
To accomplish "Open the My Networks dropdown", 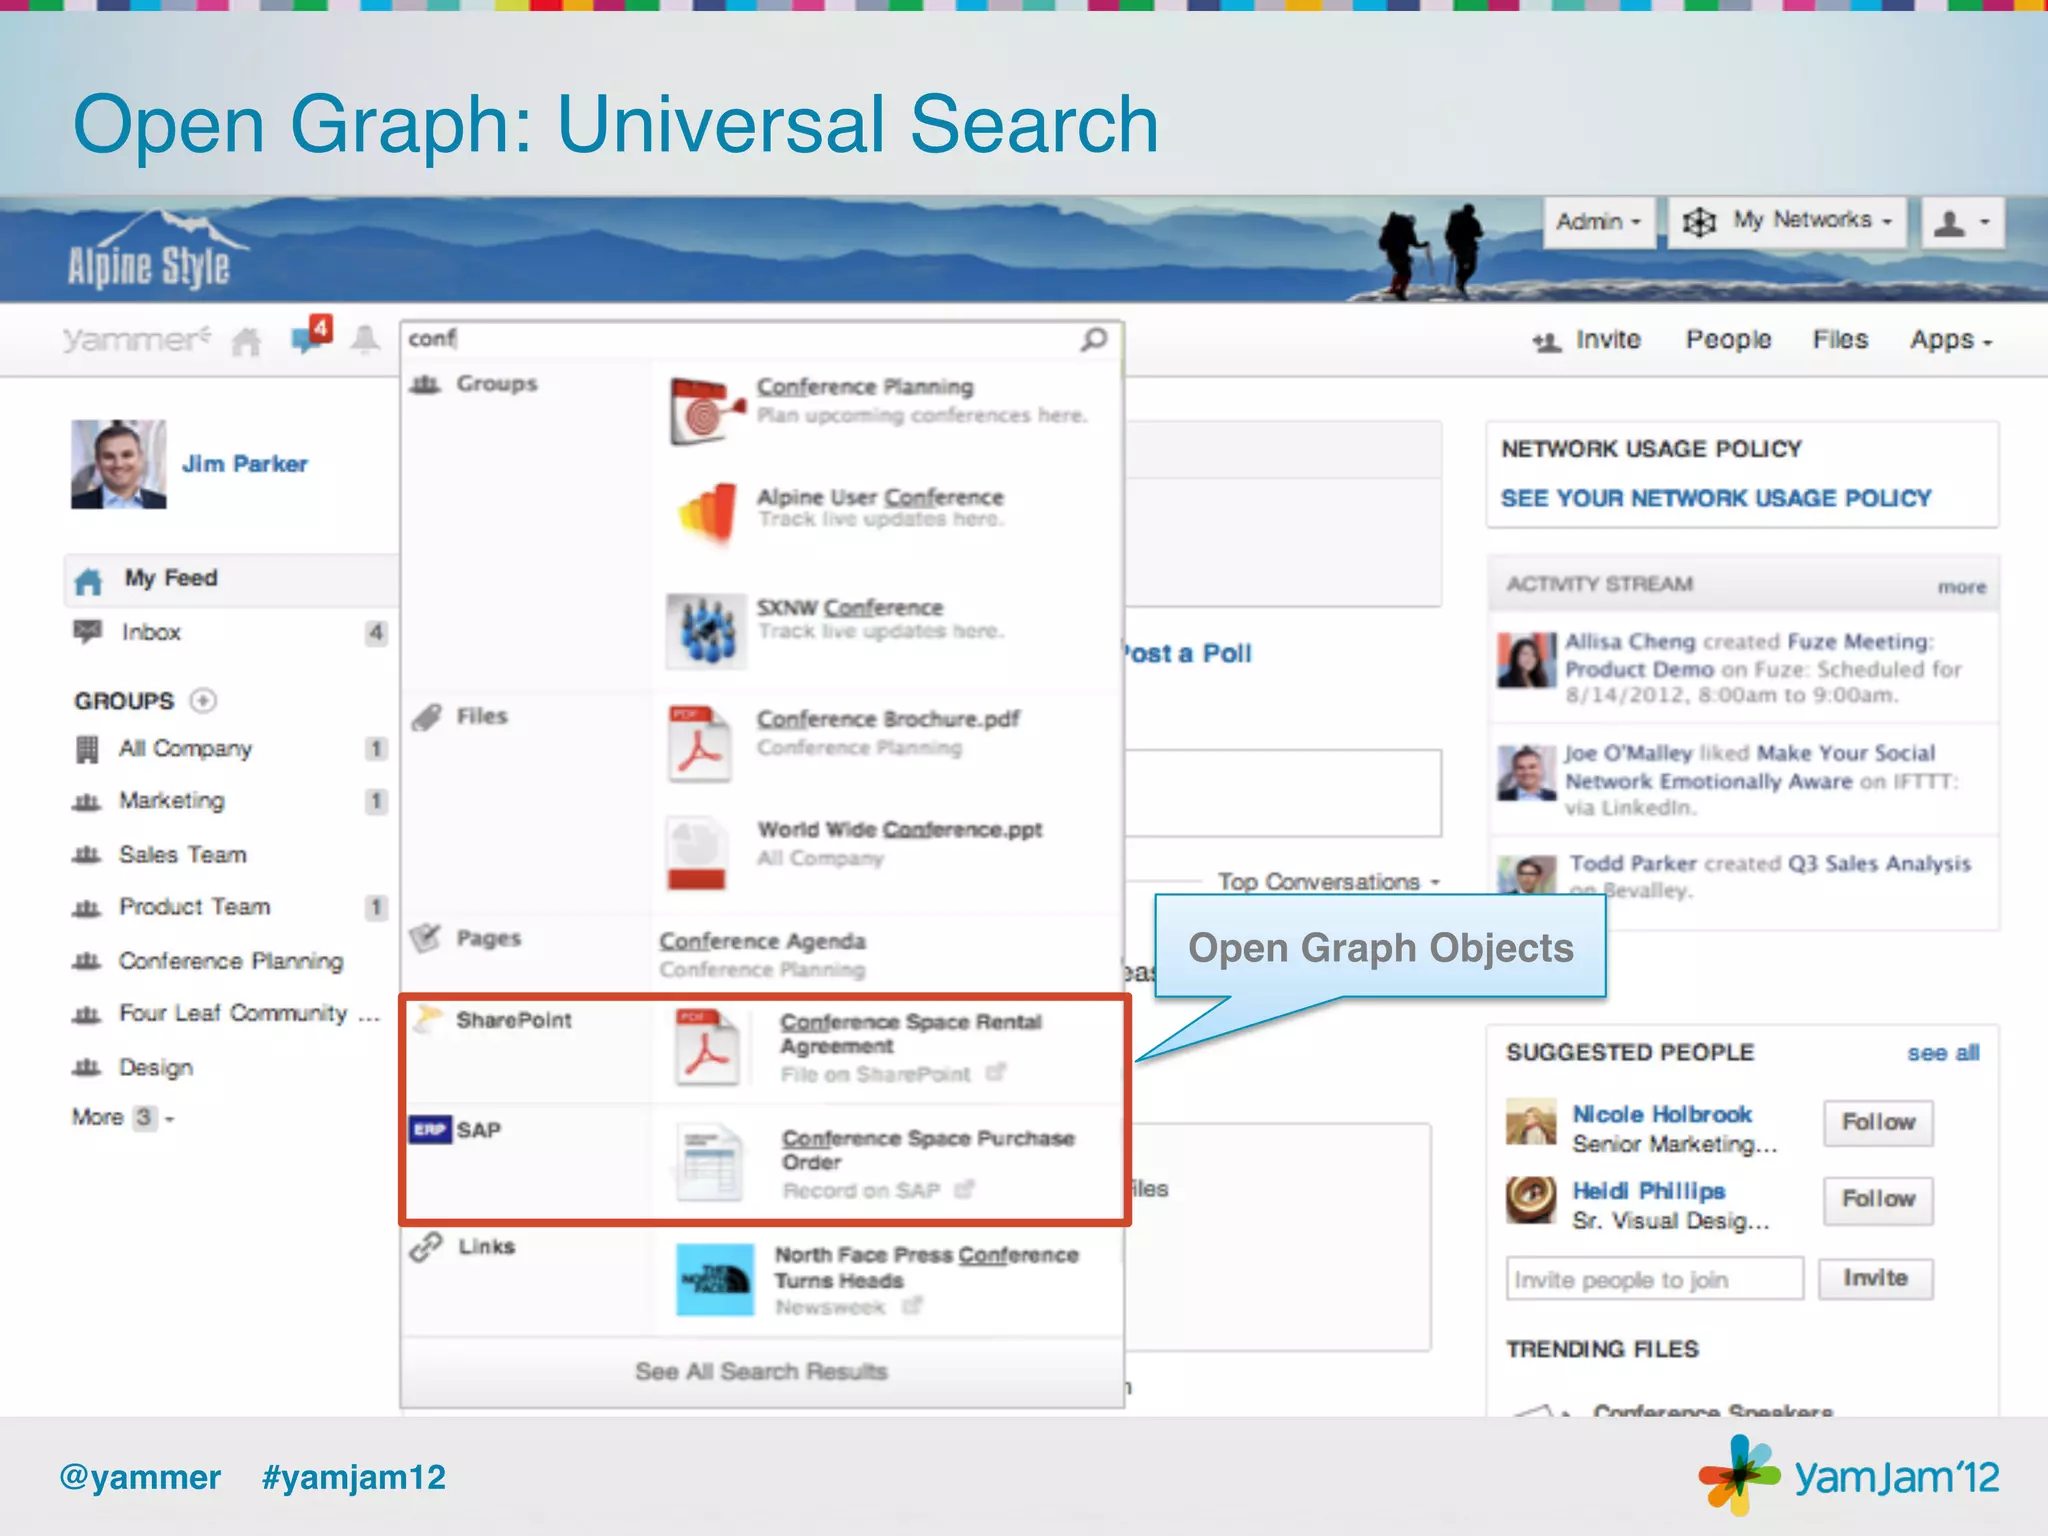I will pos(1787,221).
